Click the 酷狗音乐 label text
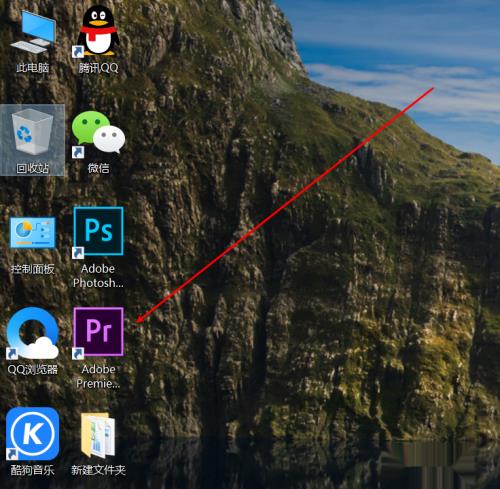The width and height of the screenshot is (500, 489). 32,470
